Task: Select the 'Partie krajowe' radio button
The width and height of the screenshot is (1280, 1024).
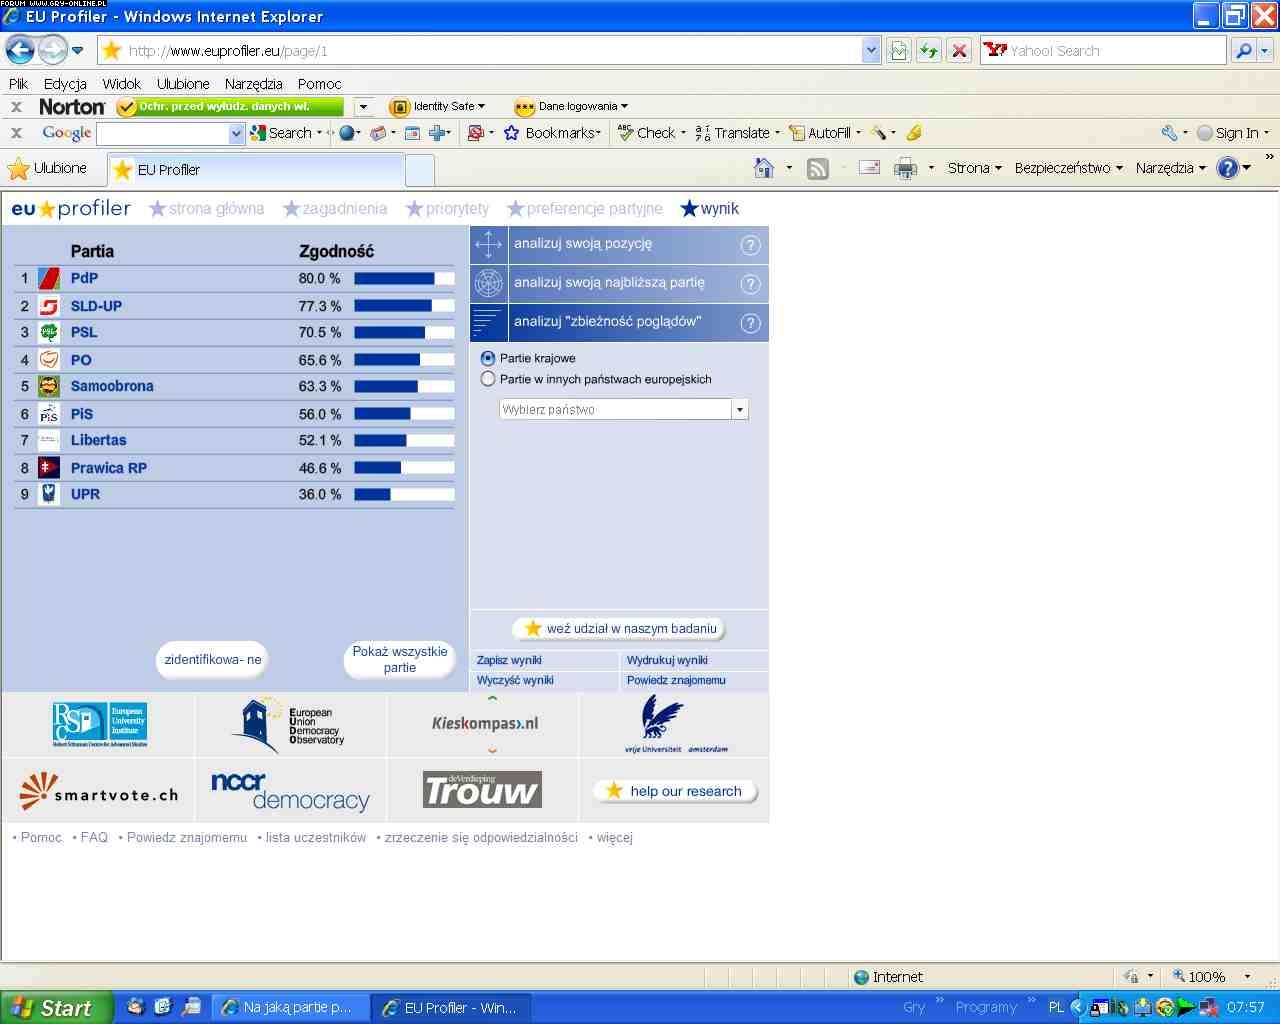Action: tap(488, 358)
